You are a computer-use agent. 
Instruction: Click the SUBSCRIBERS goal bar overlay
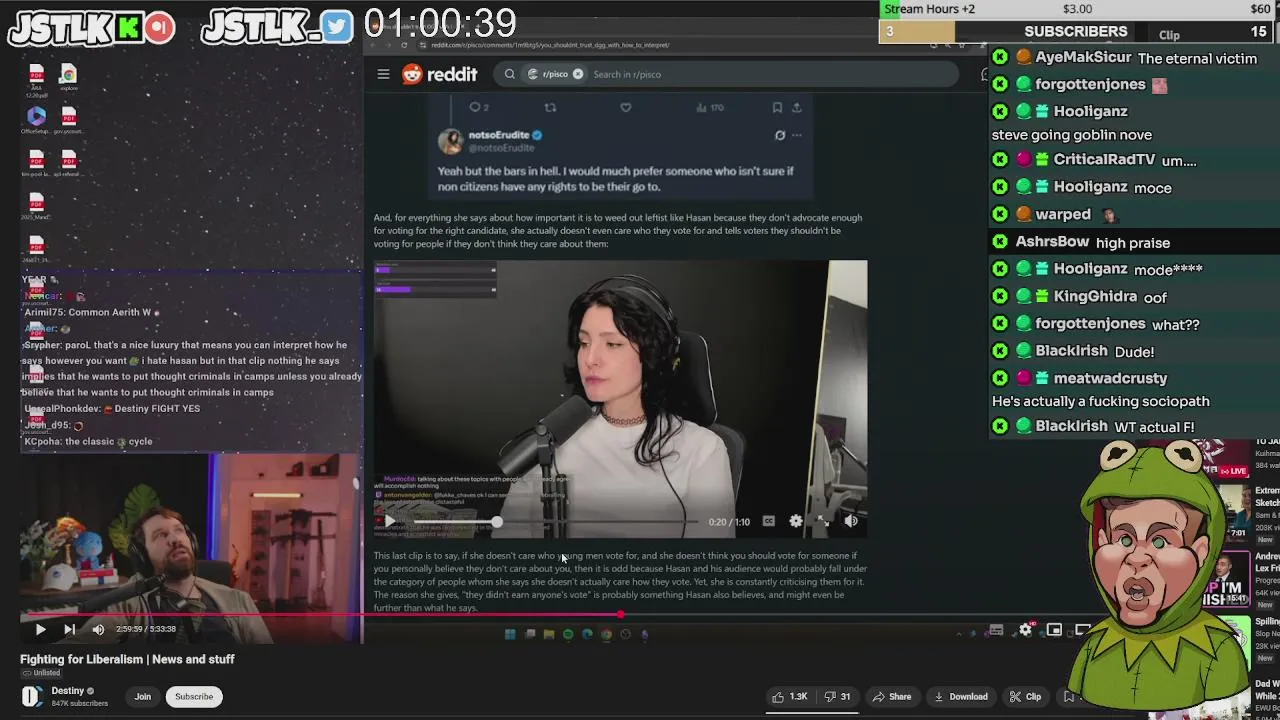pyautogui.click(x=1075, y=32)
